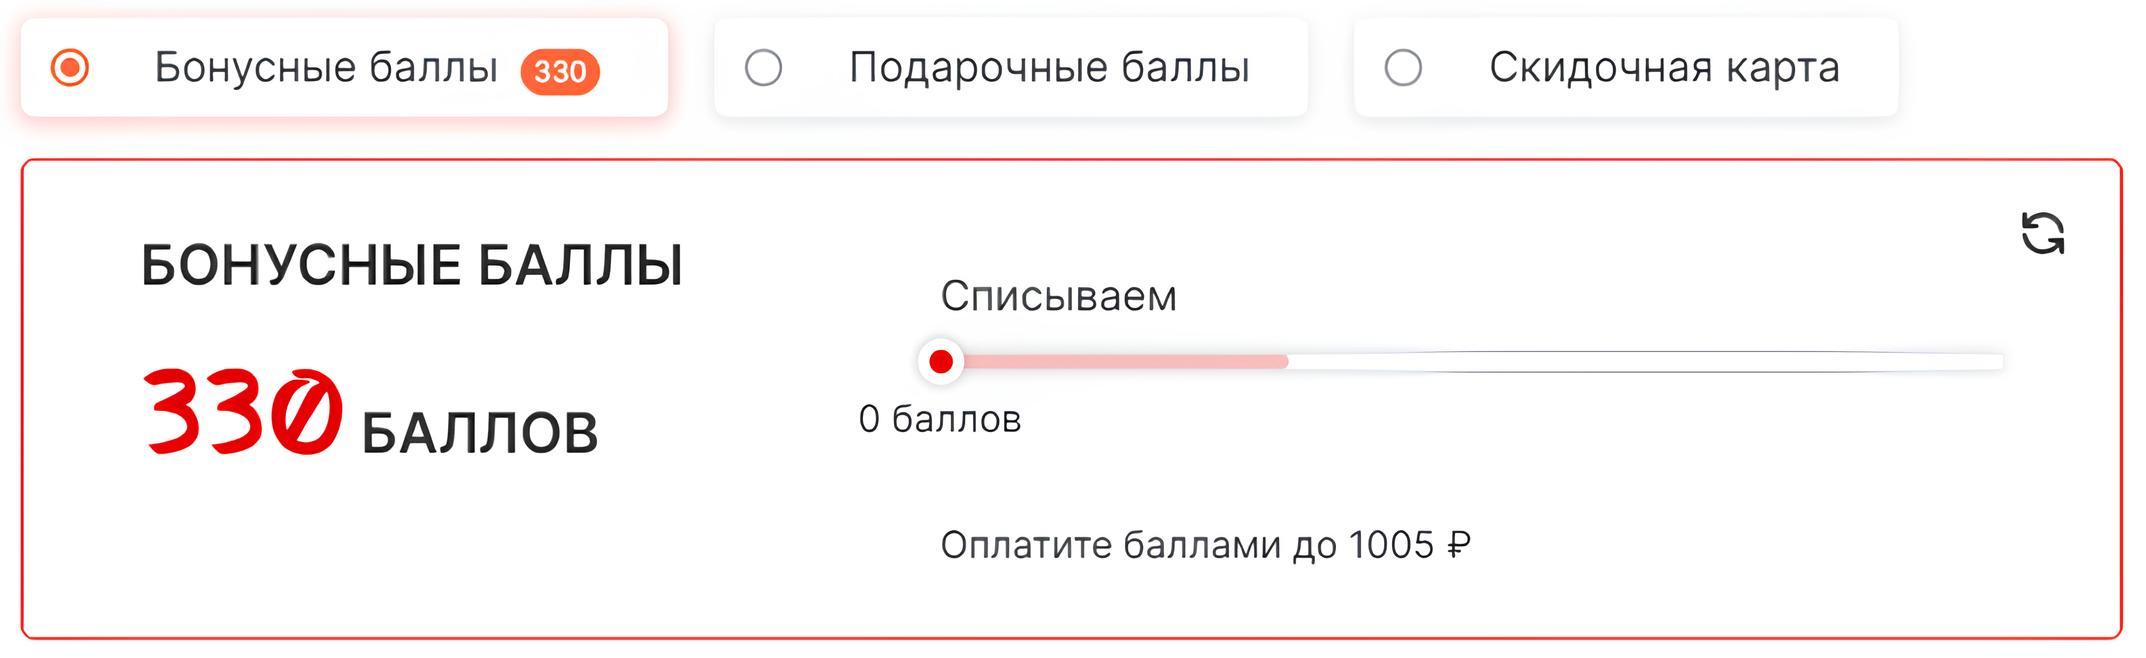Click the ₽ ruble symbol
Screen dimensions: 2146x658
[x=1458, y=545]
